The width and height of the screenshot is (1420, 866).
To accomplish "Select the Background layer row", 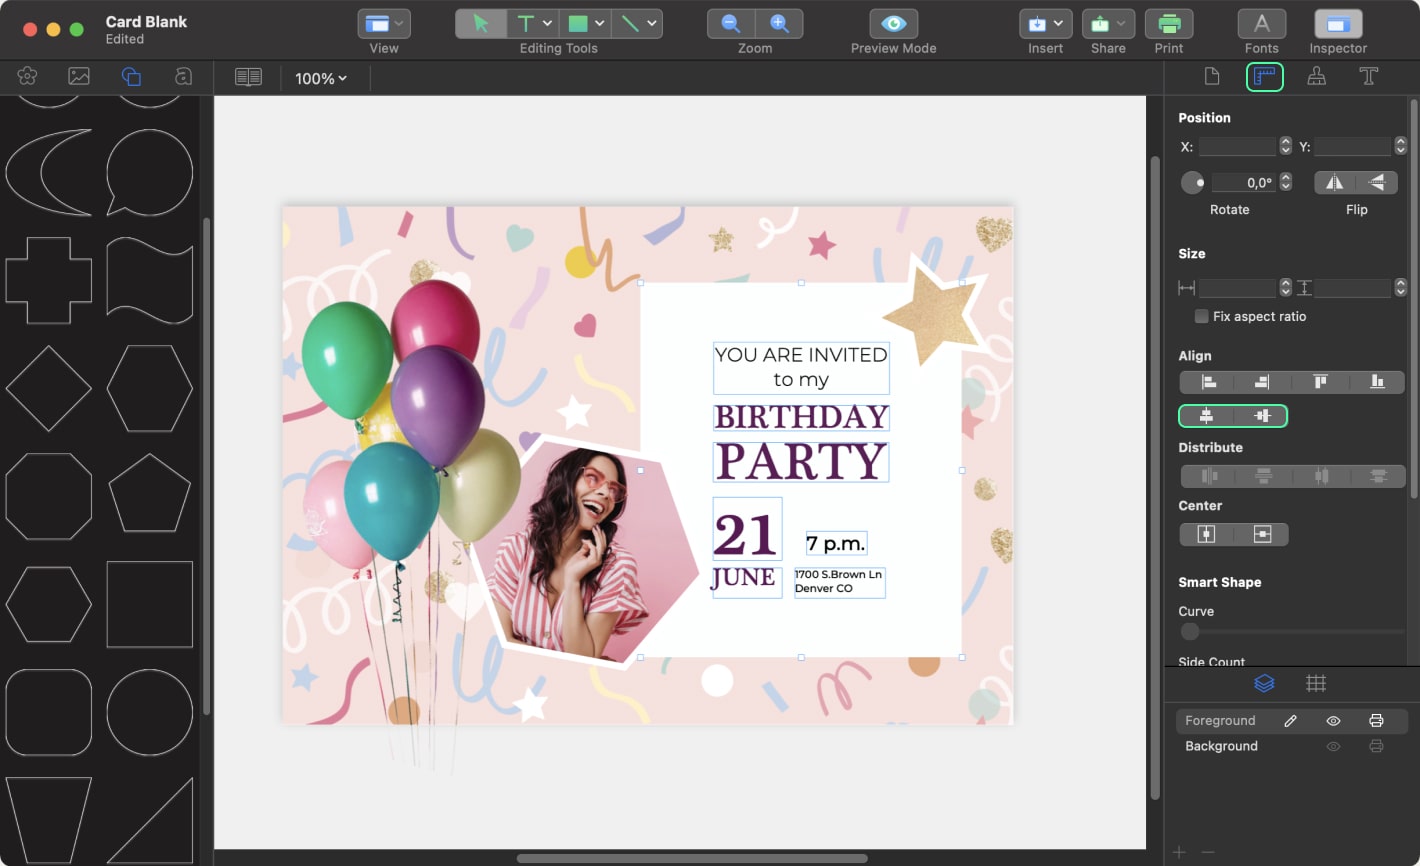I will click(x=1292, y=746).
